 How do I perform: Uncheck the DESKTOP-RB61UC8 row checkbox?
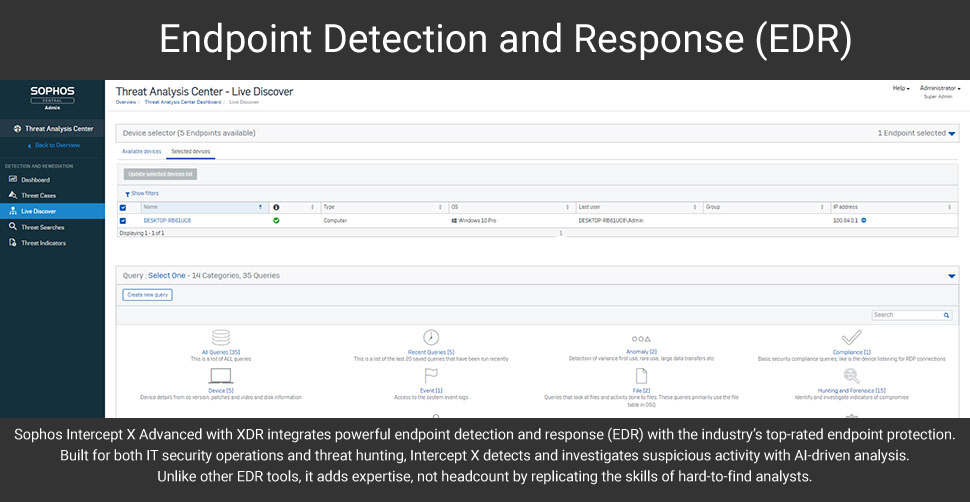pyautogui.click(x=122, y=221)
